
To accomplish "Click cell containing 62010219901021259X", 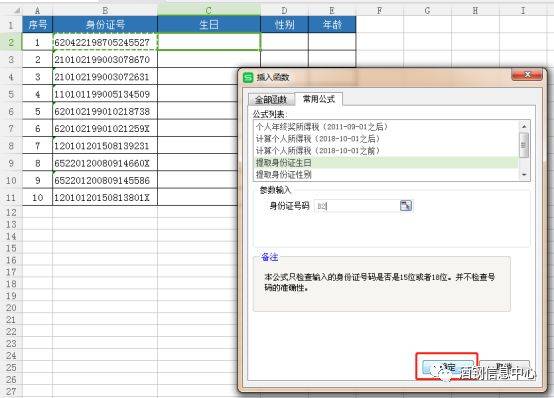I will [105, 128].
